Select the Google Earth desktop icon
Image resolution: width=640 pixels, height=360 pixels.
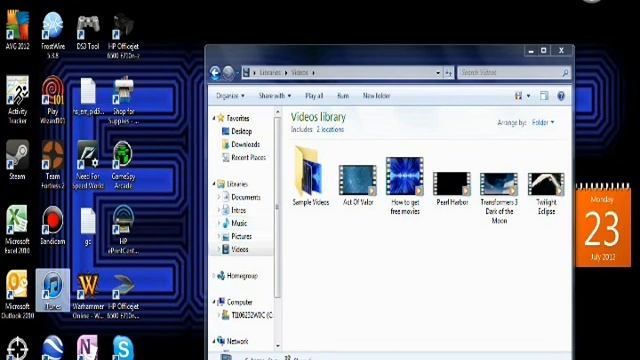53,348
